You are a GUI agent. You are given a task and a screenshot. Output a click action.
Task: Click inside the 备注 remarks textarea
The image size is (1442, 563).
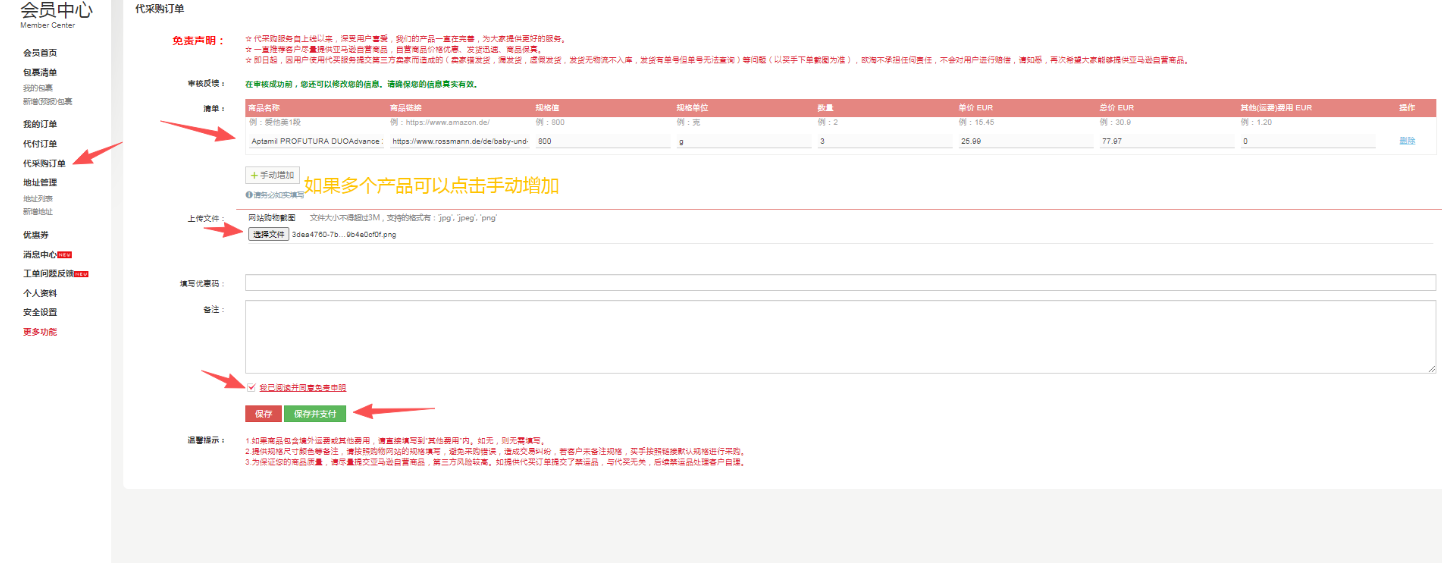click(x=840, y=336)
